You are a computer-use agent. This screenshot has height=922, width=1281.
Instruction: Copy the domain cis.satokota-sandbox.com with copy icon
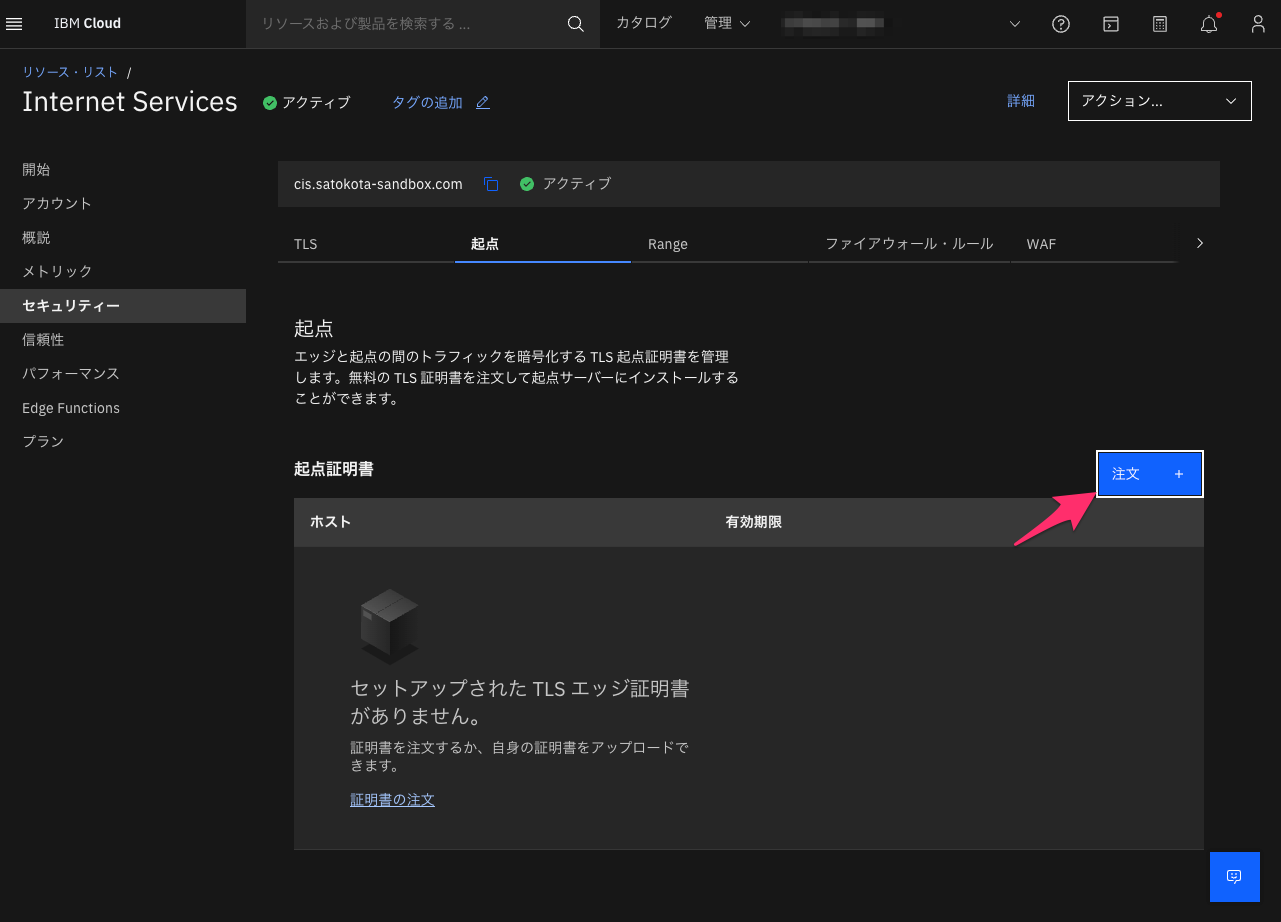pyautogui.click(x=490, y=184)
